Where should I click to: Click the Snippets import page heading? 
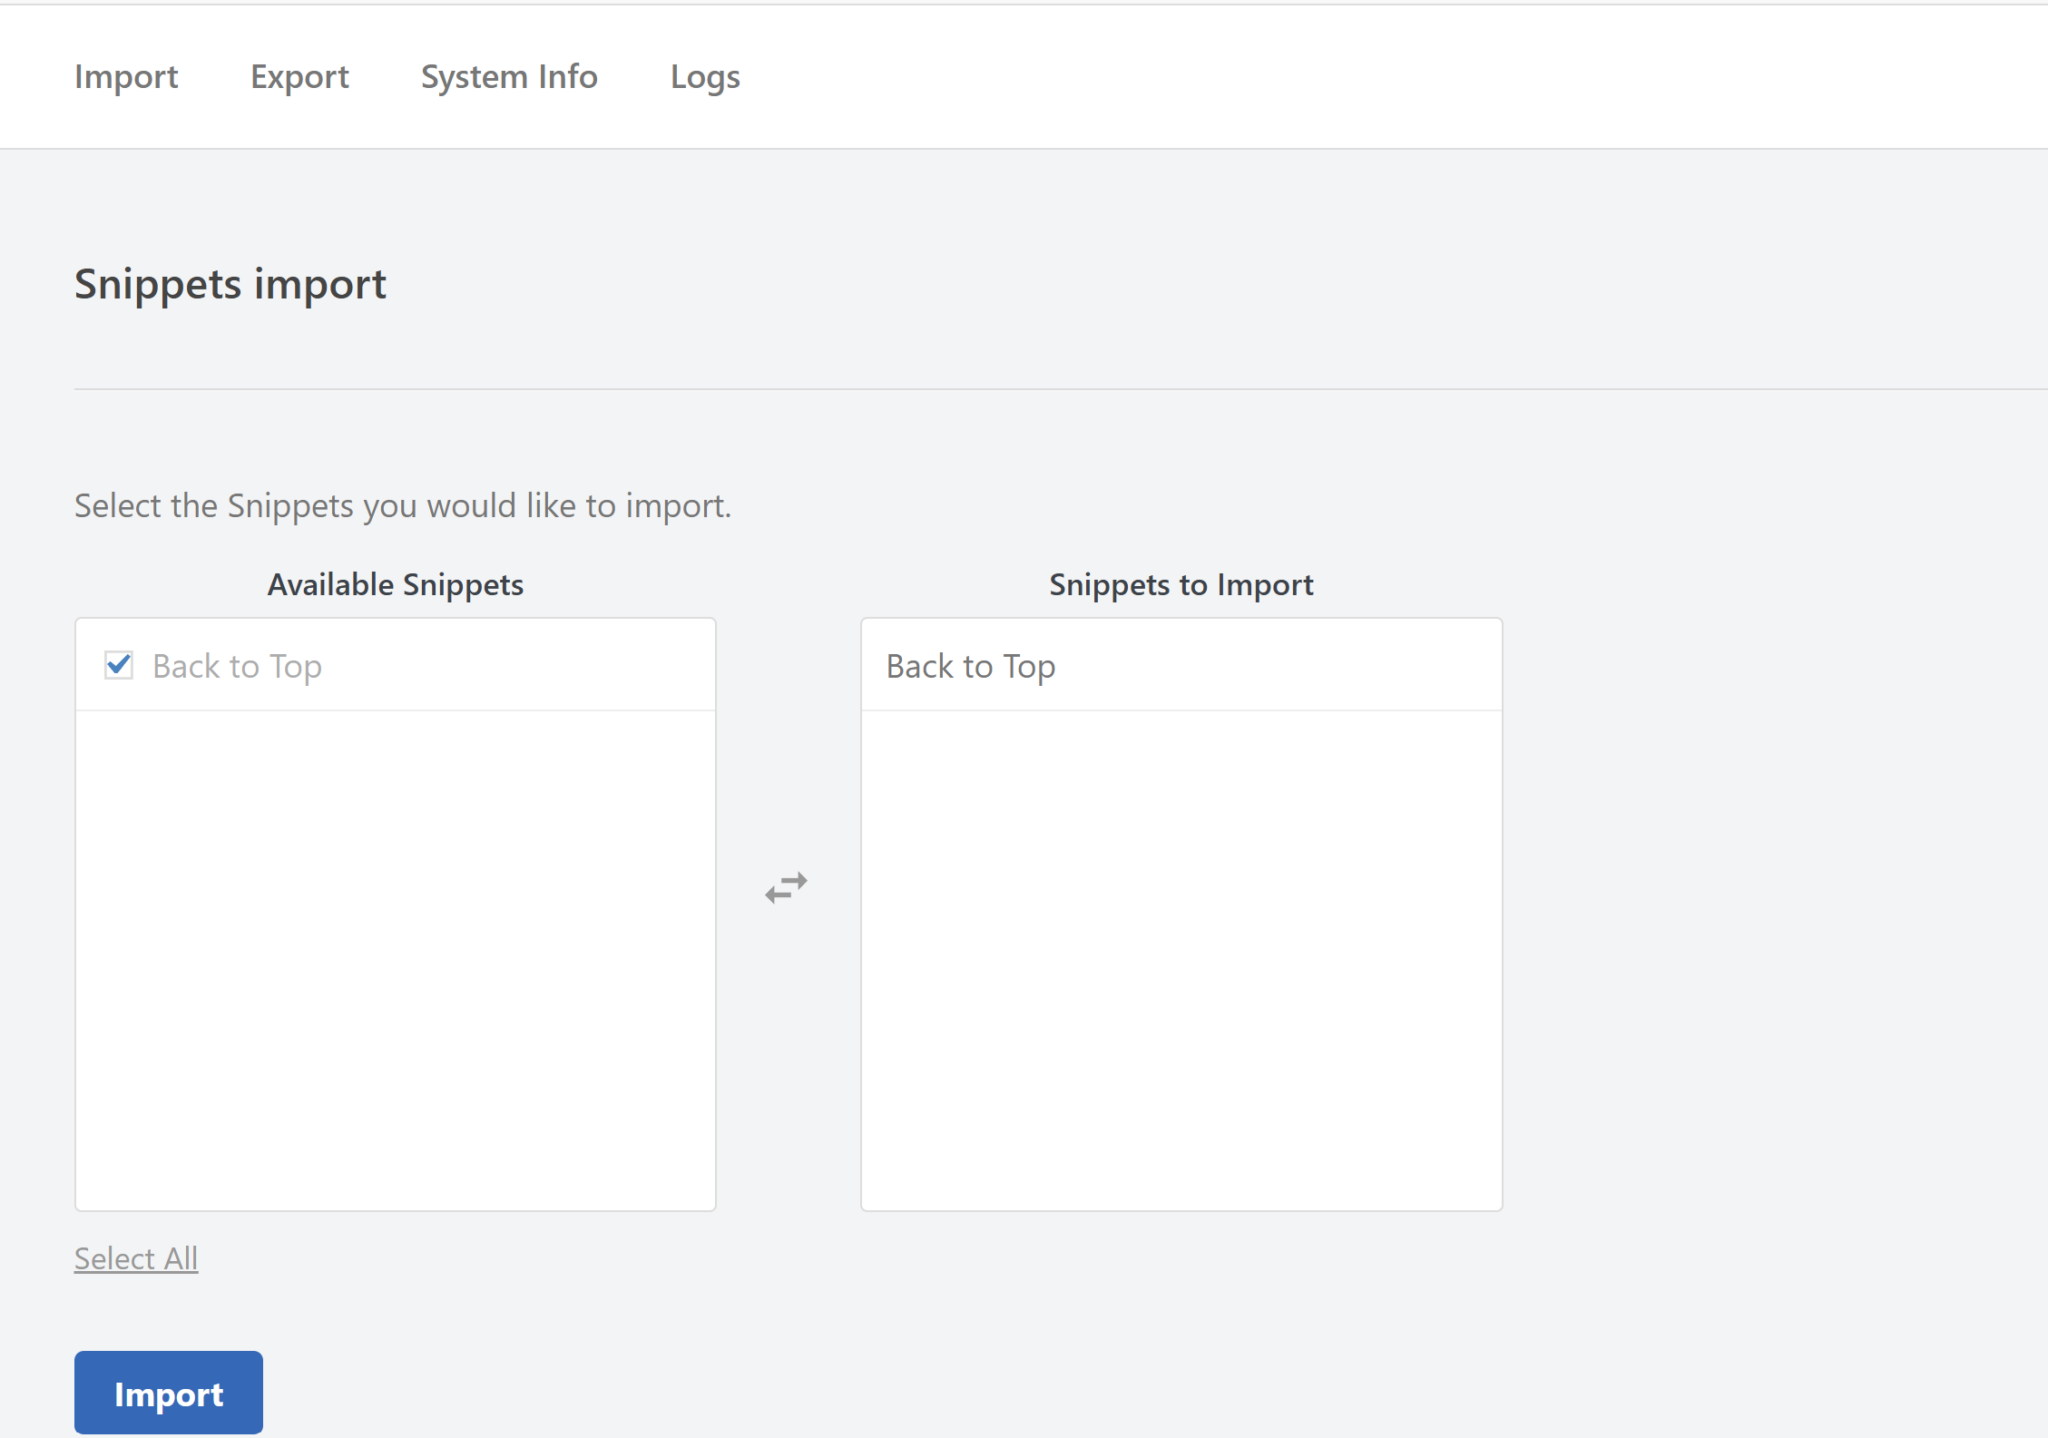coord(229,283)
